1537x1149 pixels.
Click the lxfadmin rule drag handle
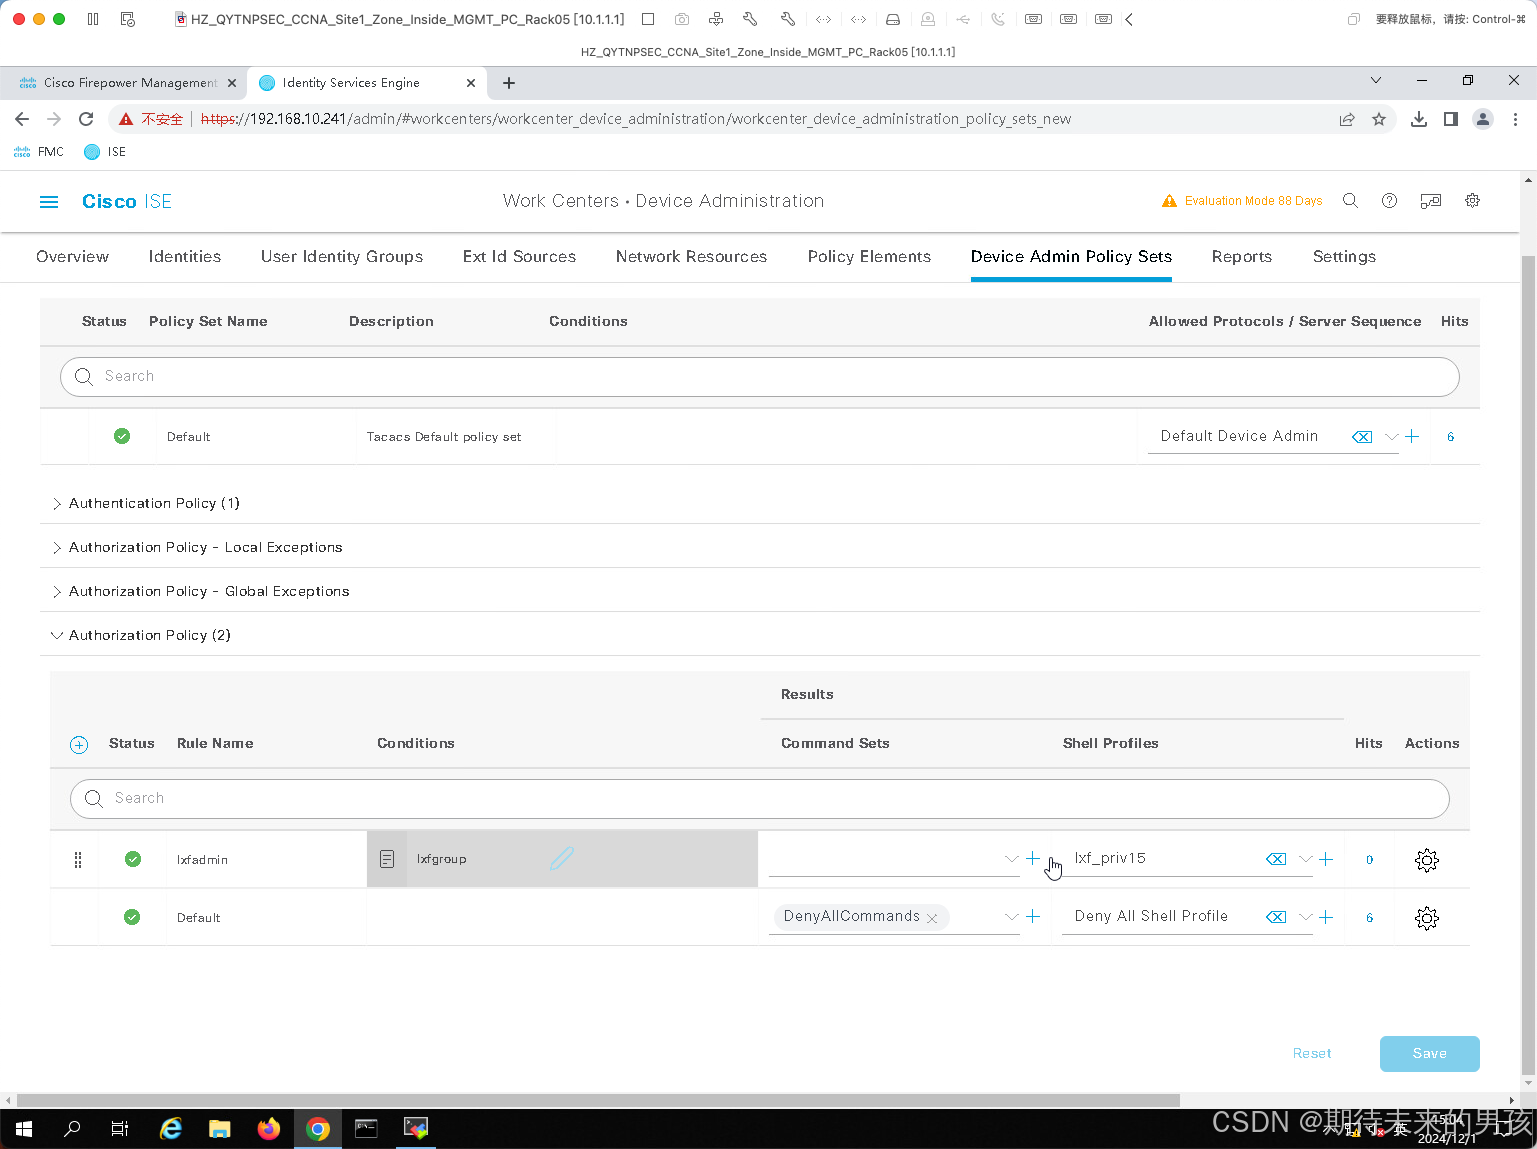click(x=78, y=860)
